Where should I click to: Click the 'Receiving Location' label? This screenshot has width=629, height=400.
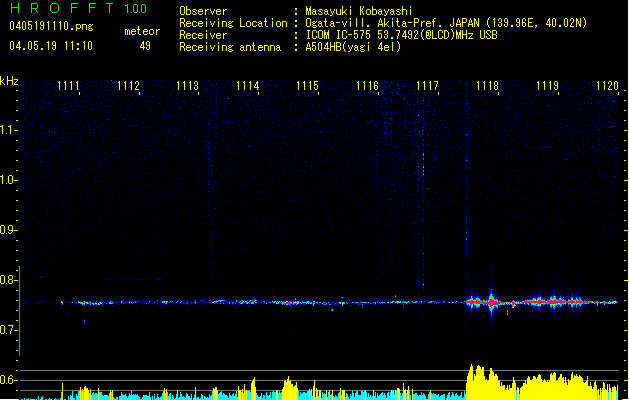pyautogui.click(x=233, y=23)
